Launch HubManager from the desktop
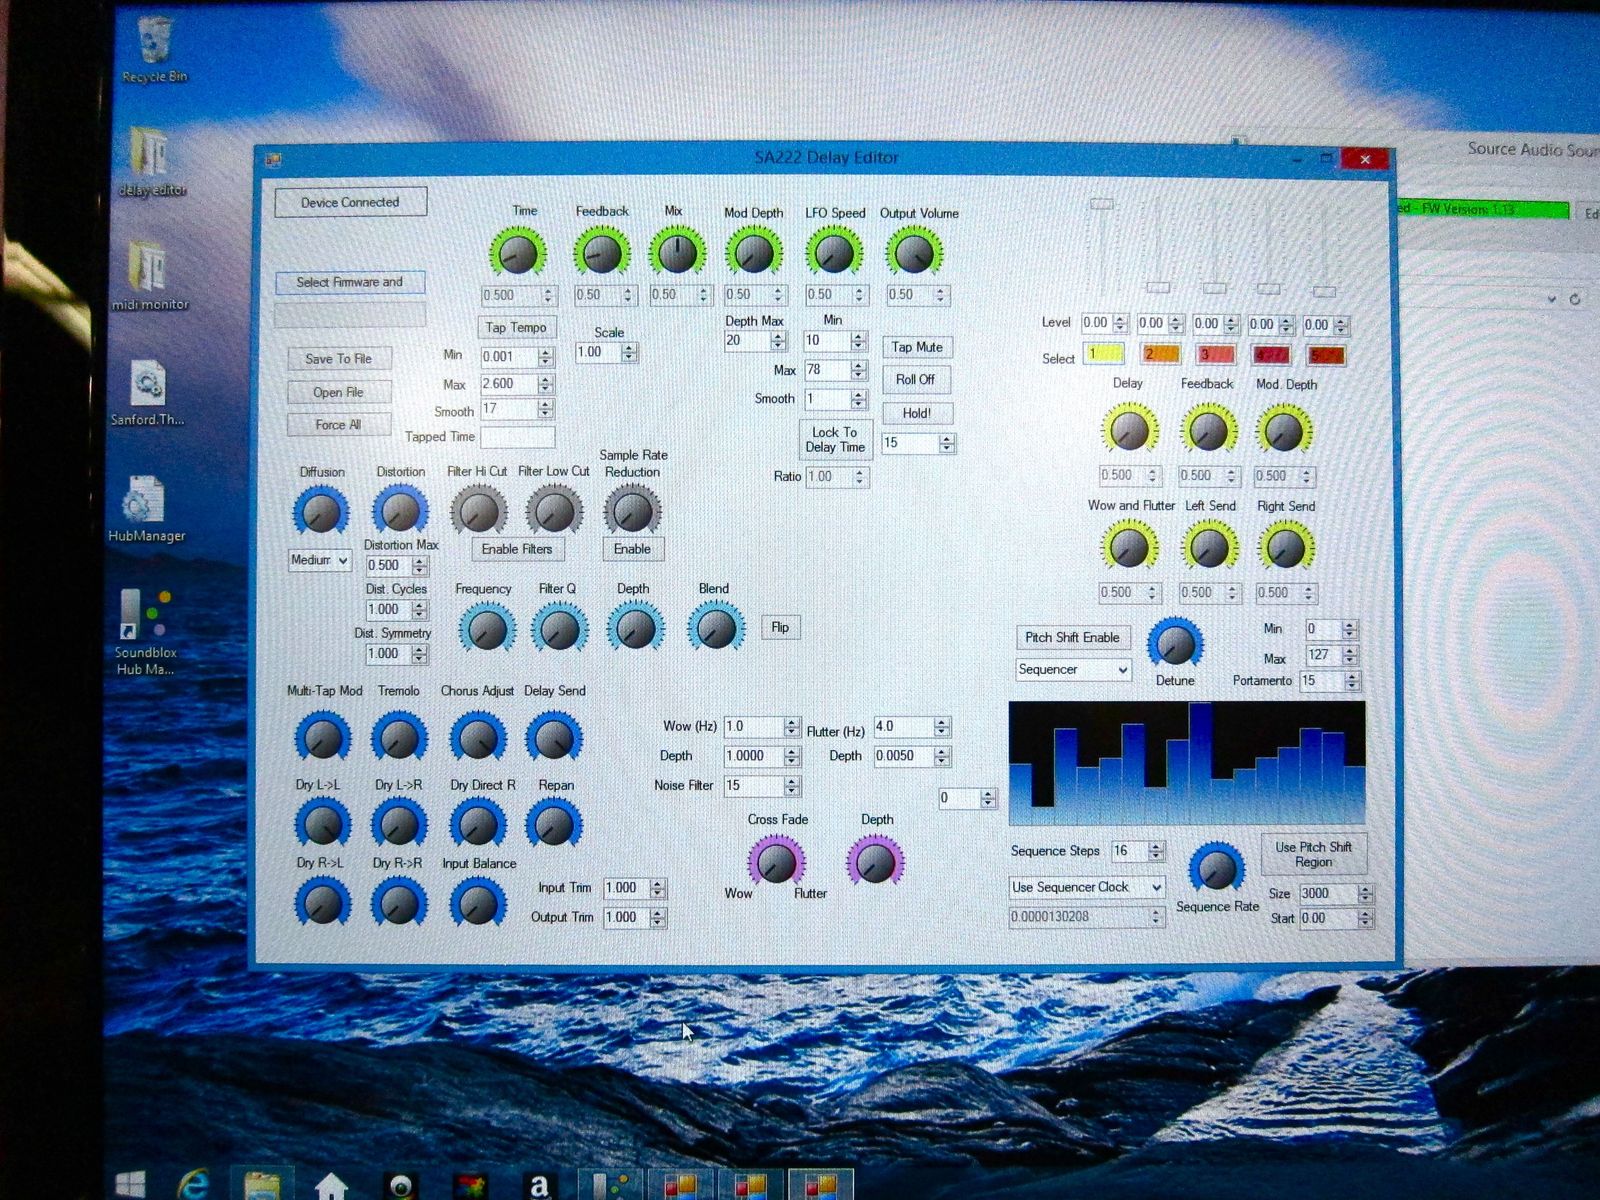 (146, 508)
